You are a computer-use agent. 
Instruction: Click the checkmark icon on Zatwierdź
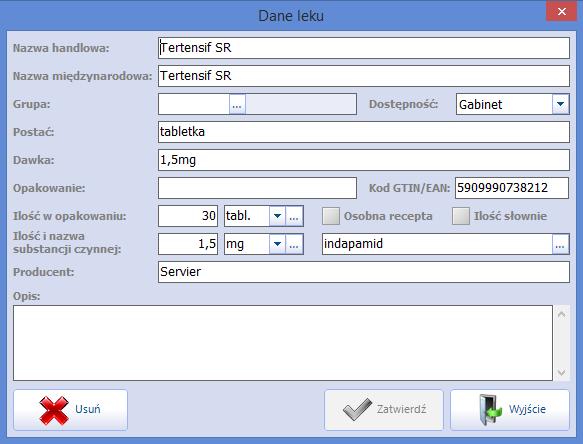(x=357, y=409)
